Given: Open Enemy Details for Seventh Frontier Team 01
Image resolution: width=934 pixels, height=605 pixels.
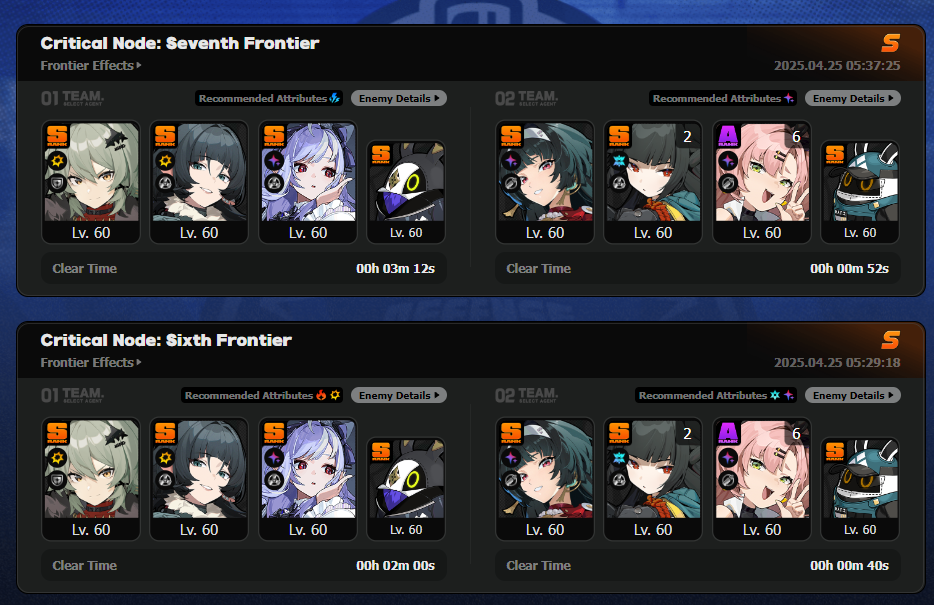Looking at the screenshot, I should click(x=398, y=98).
